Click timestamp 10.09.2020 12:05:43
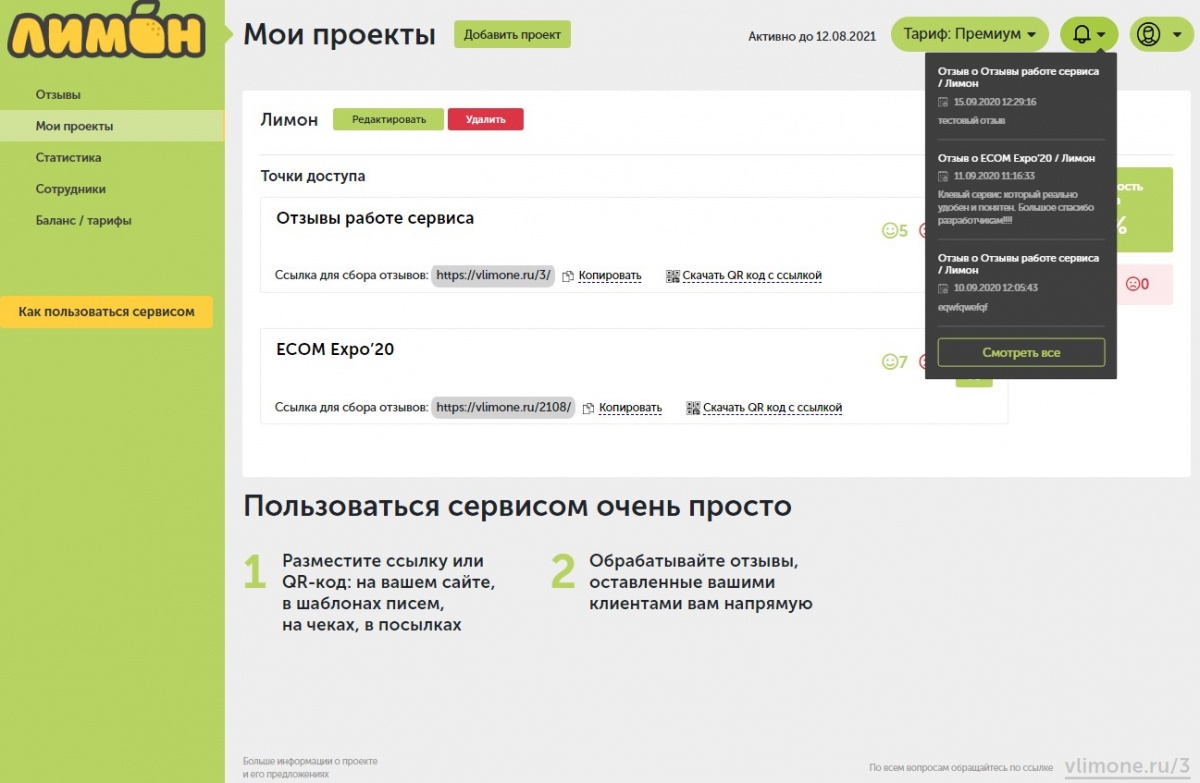Image resolution: width=1200 pixels, height=783 pixels. [x=996, y=288]
